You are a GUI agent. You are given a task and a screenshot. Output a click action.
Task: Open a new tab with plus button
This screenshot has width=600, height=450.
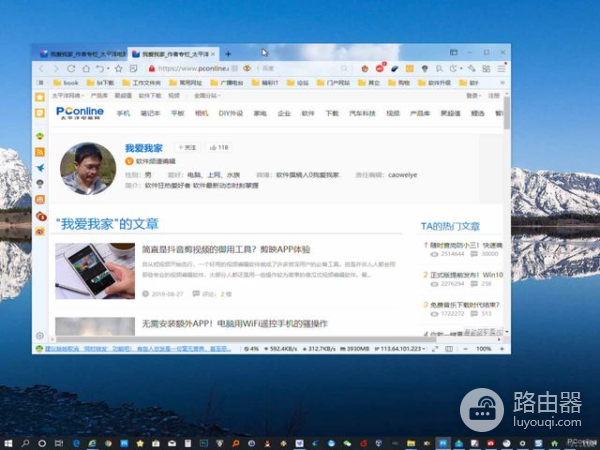coord(228,54)
